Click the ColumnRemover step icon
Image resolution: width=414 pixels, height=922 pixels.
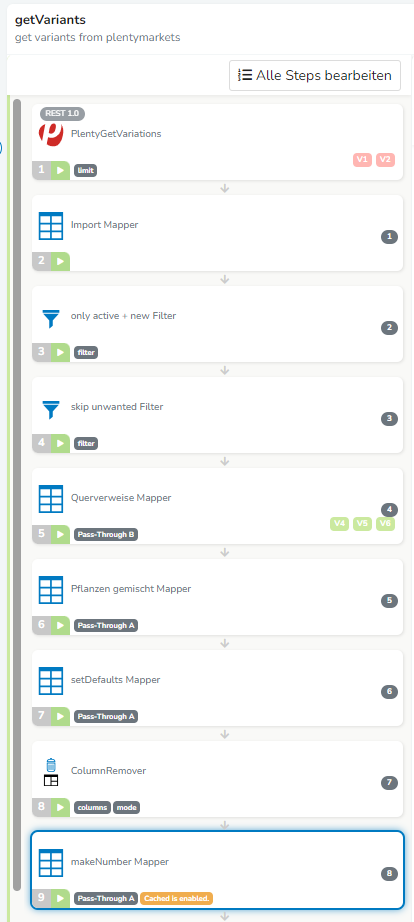click(51, 772)
